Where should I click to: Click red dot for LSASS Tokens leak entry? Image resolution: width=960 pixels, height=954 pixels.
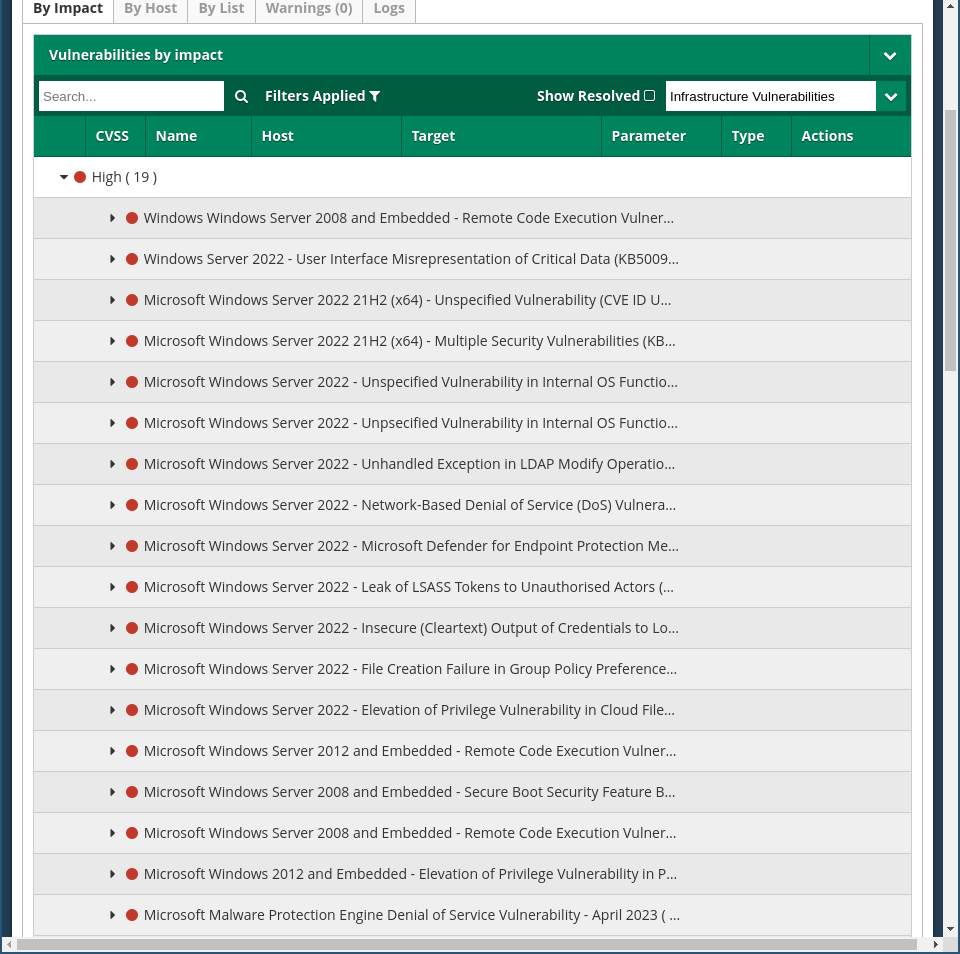click(132, 587)
